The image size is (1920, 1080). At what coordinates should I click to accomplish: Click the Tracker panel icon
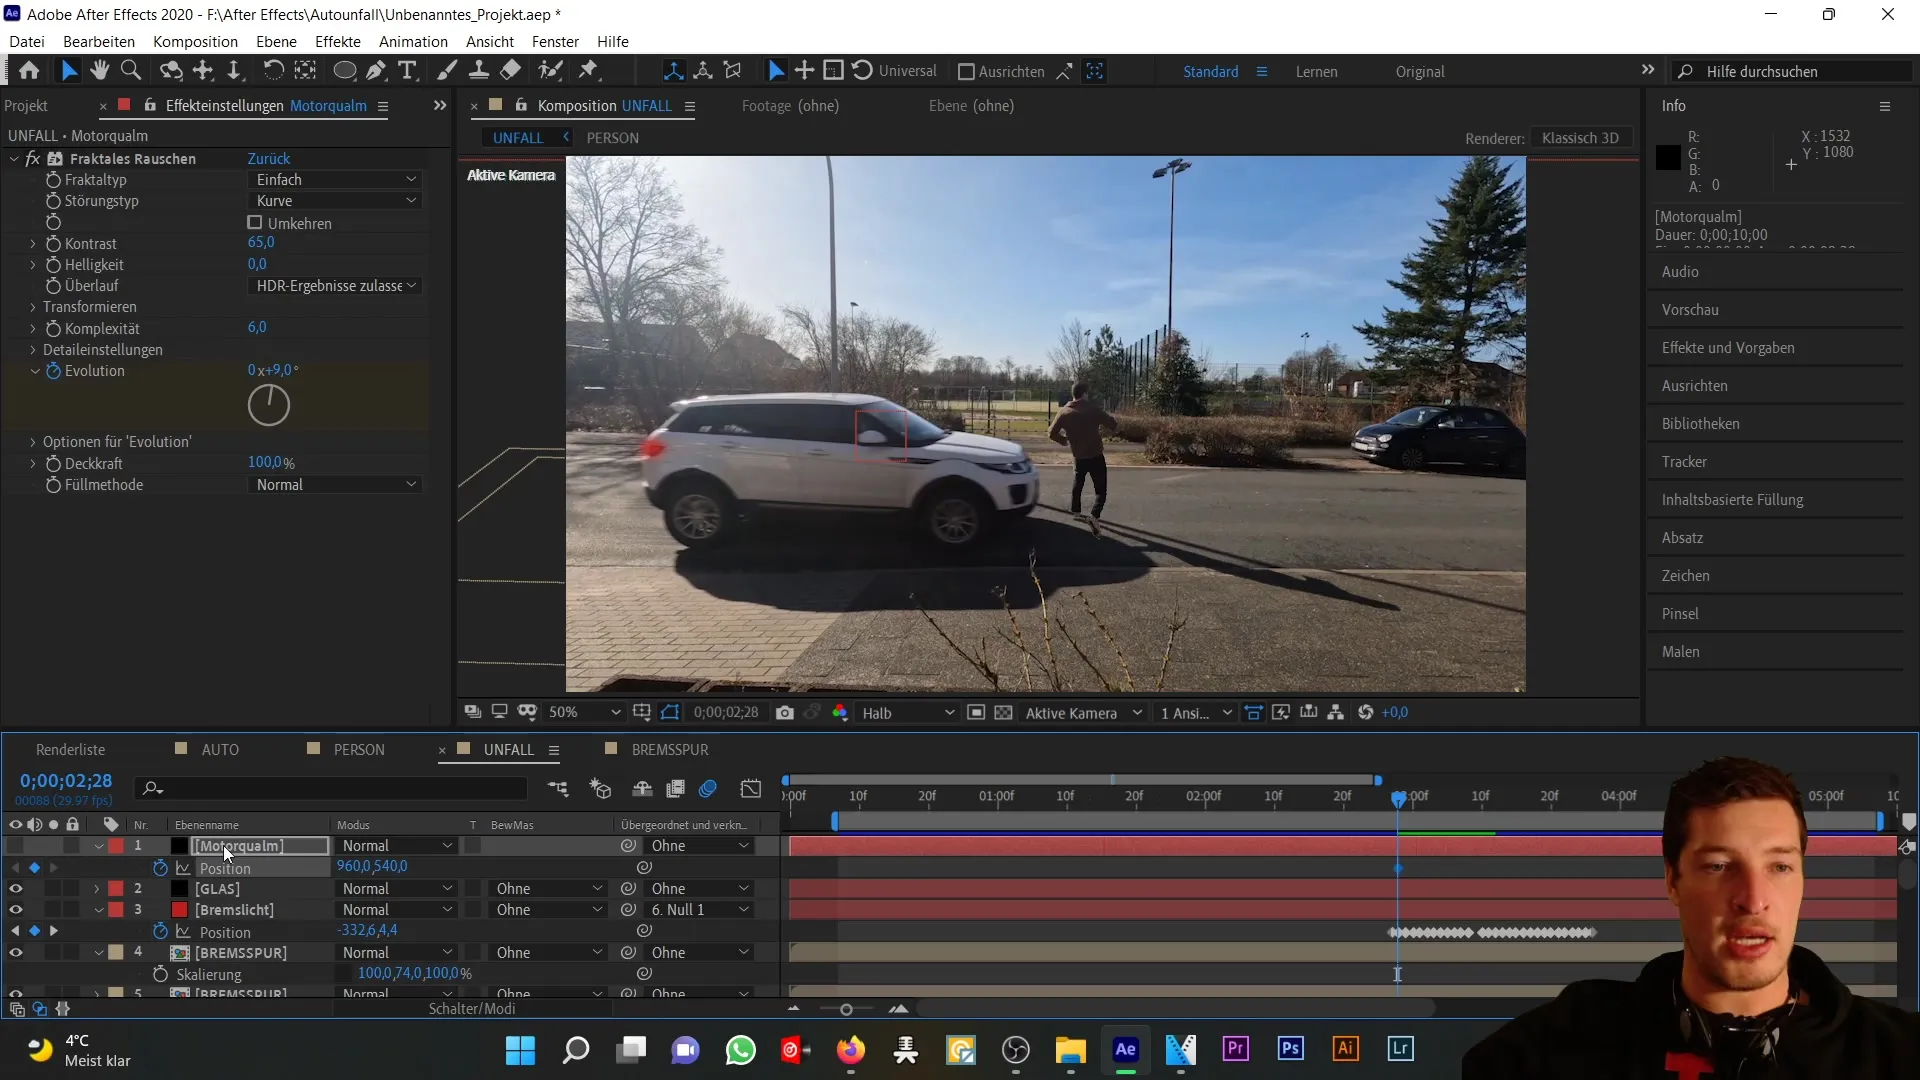pos(1685,460)
